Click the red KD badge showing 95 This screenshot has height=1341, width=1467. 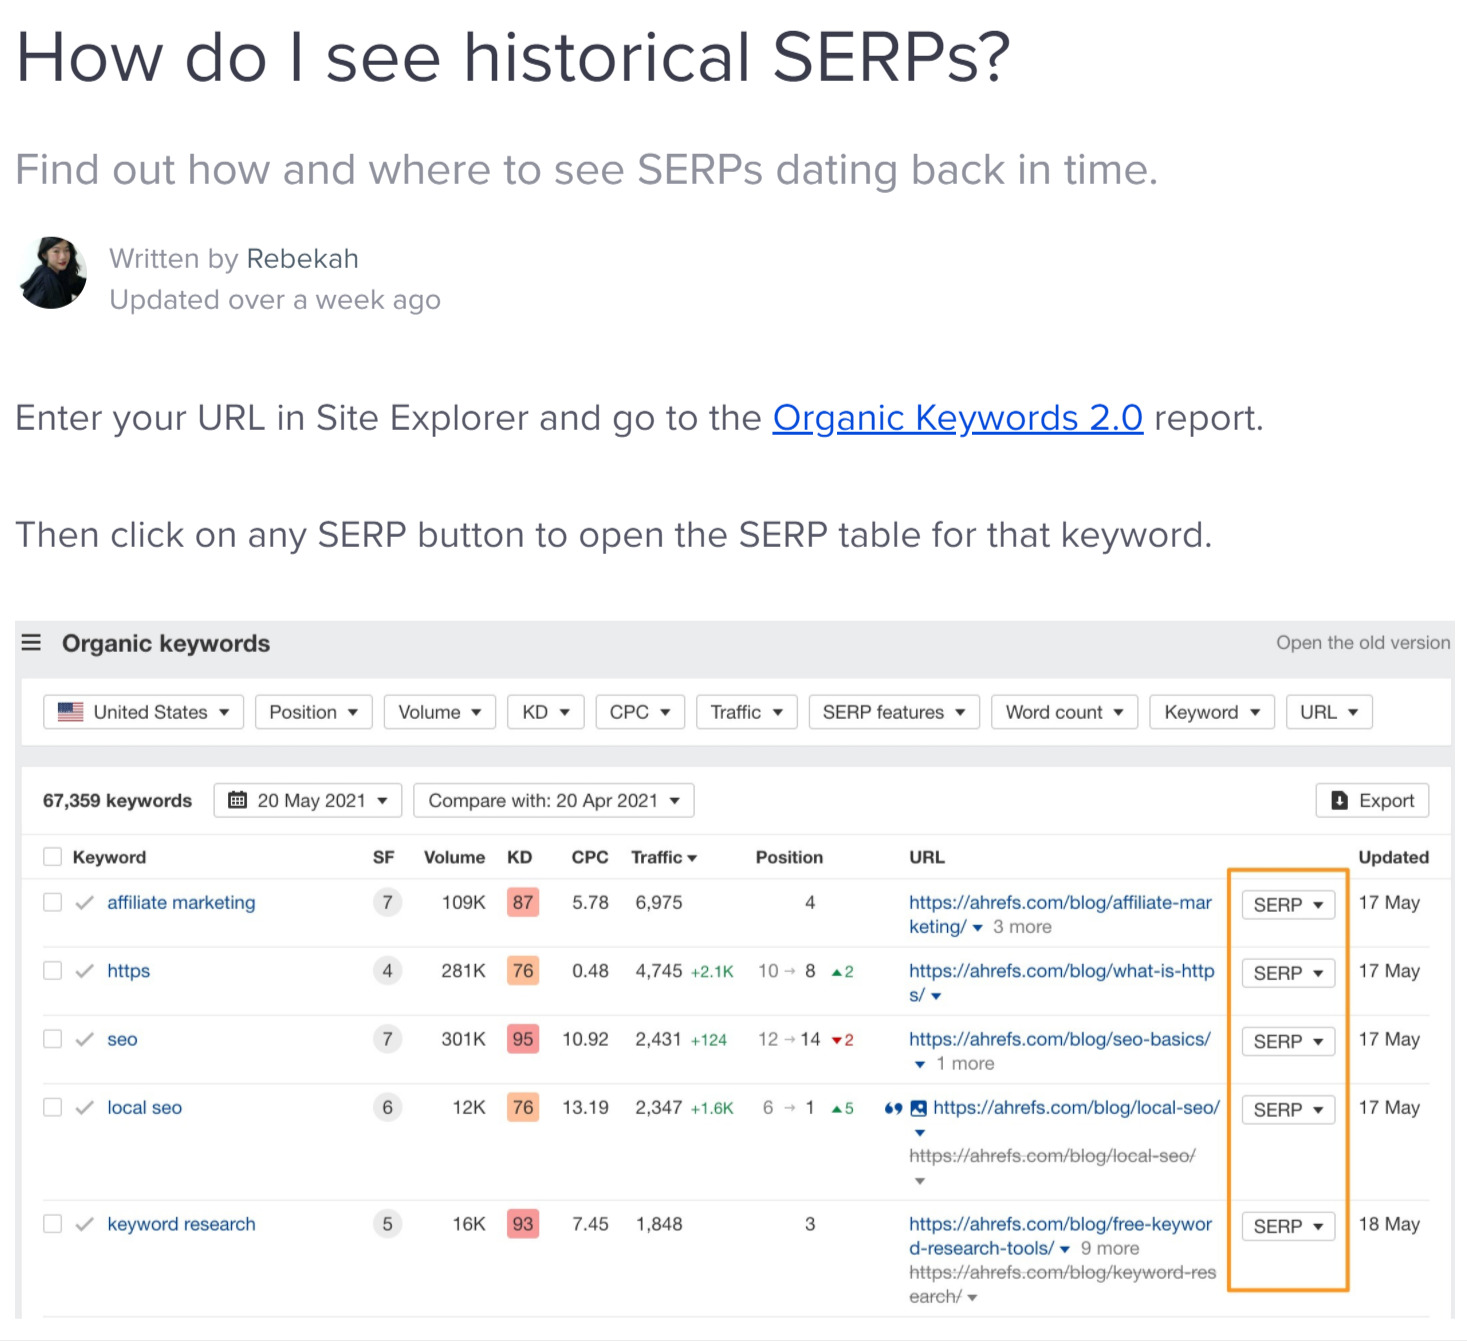(521, 1039)
